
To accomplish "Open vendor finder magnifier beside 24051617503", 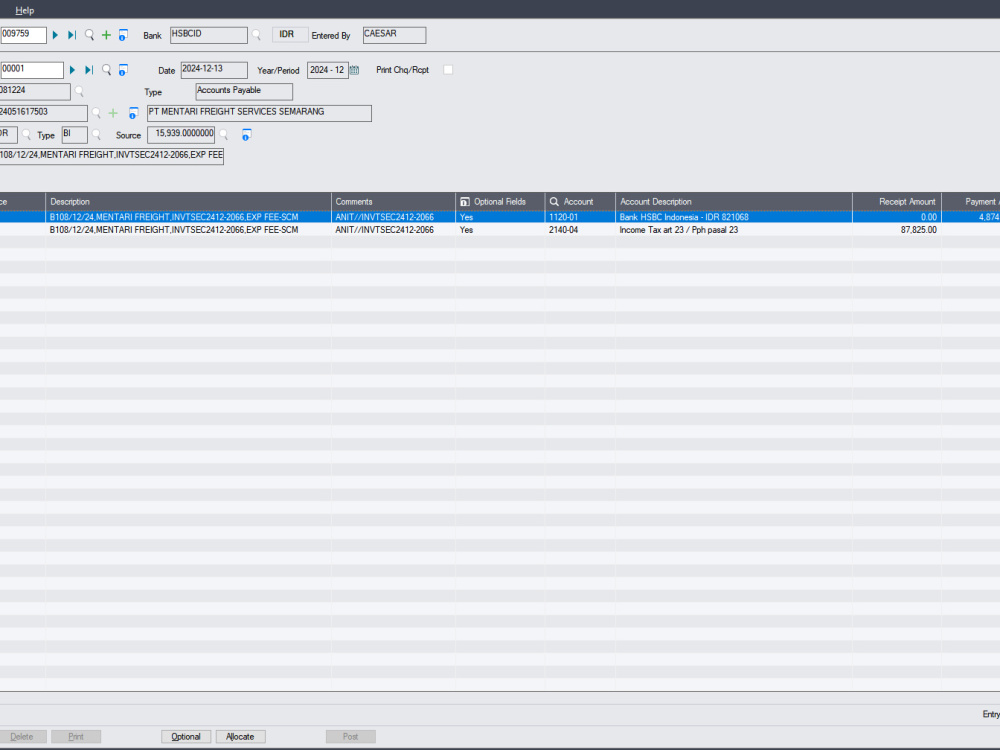I will (96, 114).
